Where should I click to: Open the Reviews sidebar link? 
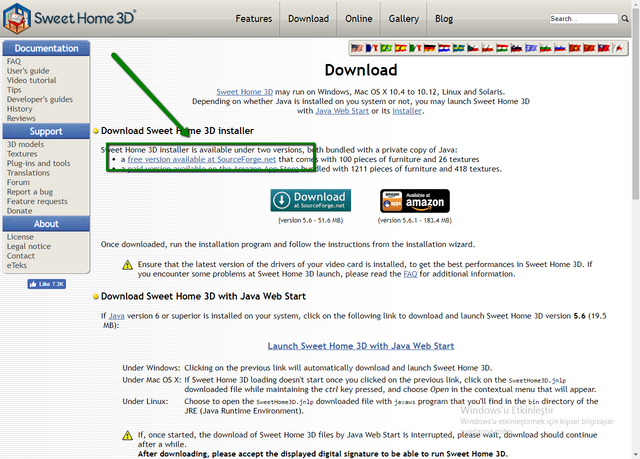coord(21,118)
